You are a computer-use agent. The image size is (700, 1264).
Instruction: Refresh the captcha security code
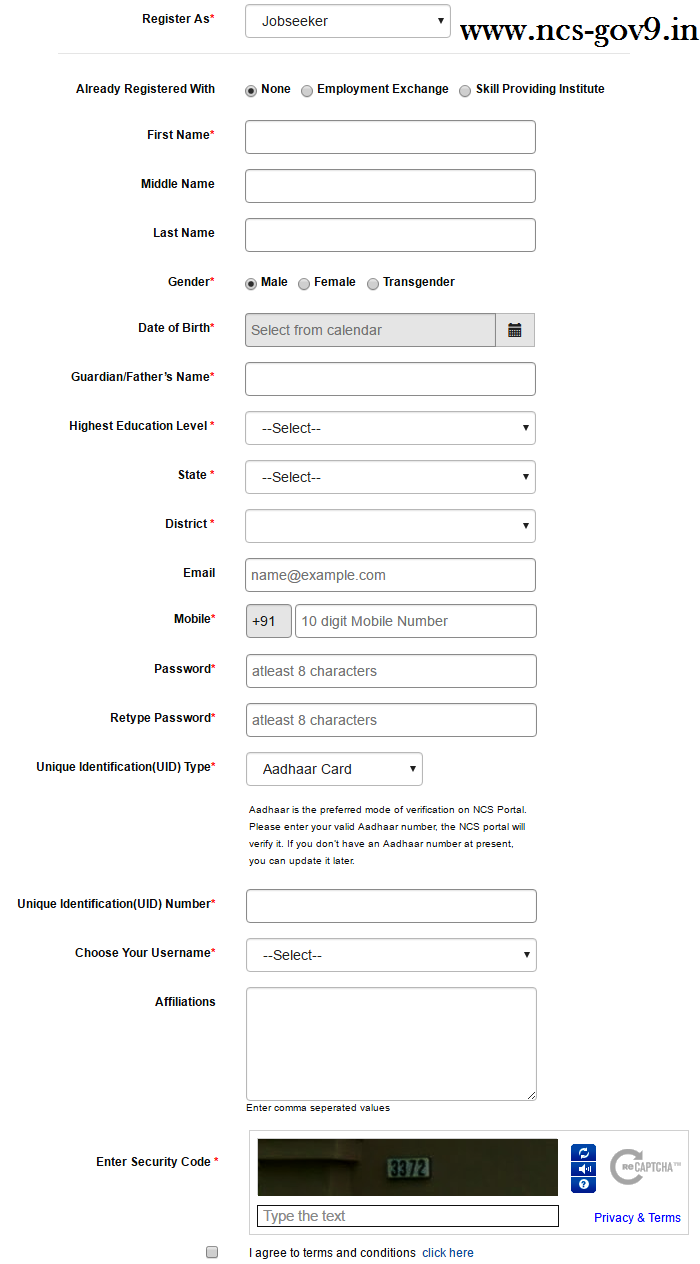point(584,1153)
